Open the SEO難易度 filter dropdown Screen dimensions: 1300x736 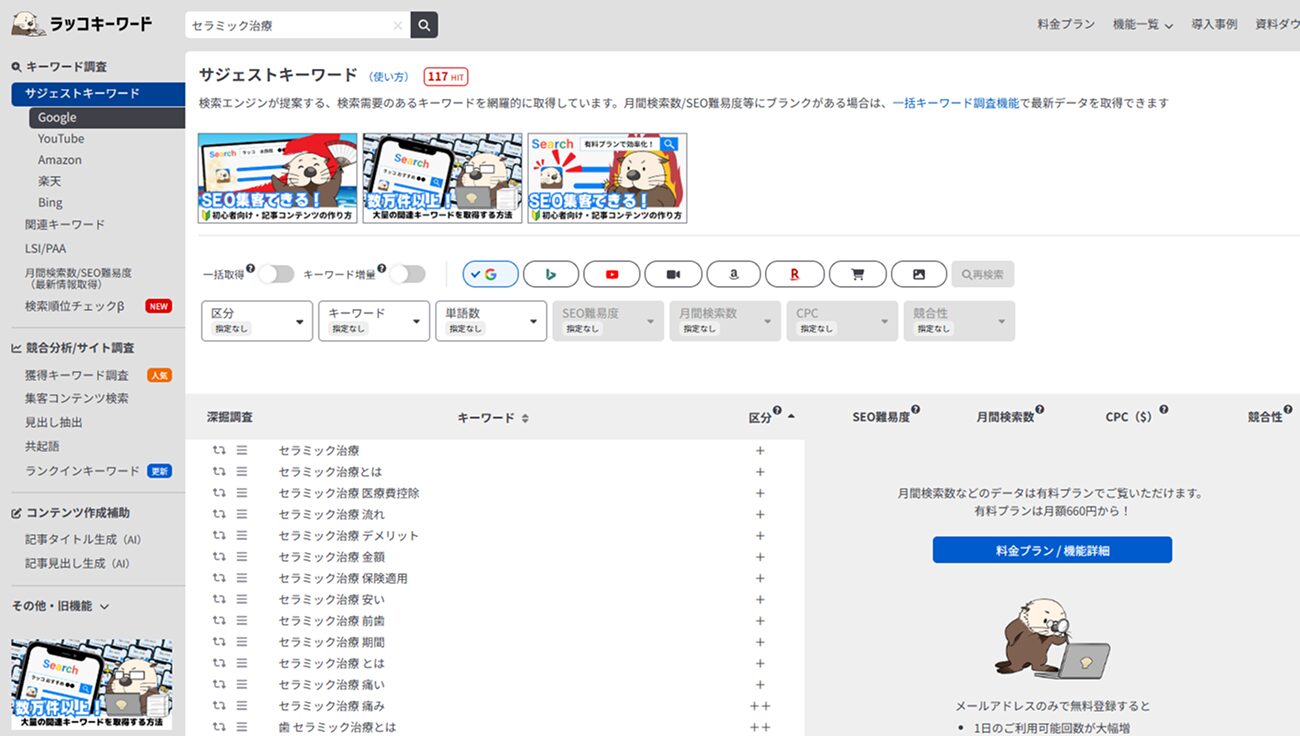click(608, 321)
